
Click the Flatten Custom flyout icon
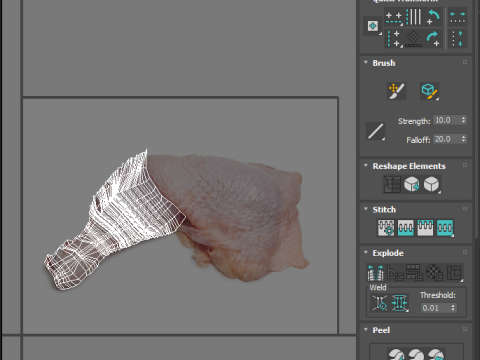point(455,272)
